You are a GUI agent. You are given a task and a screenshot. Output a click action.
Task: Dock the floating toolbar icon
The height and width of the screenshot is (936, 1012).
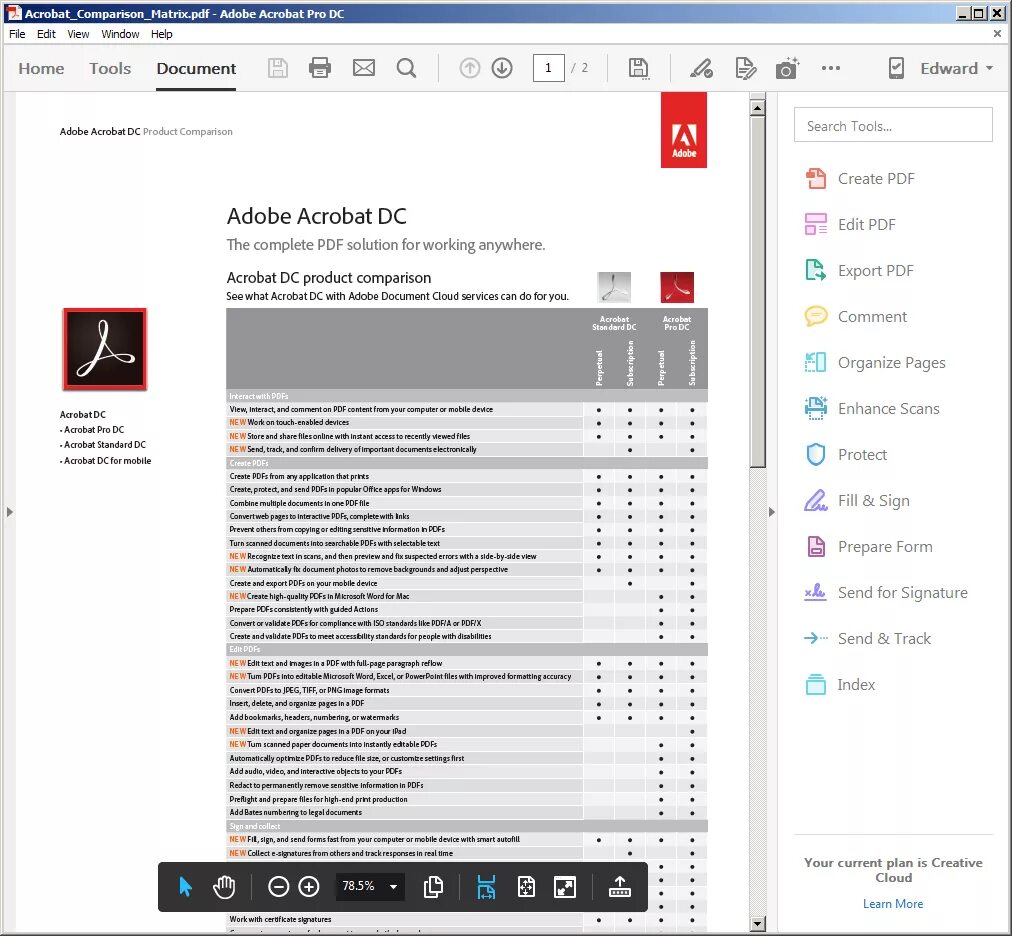point(620,887)
